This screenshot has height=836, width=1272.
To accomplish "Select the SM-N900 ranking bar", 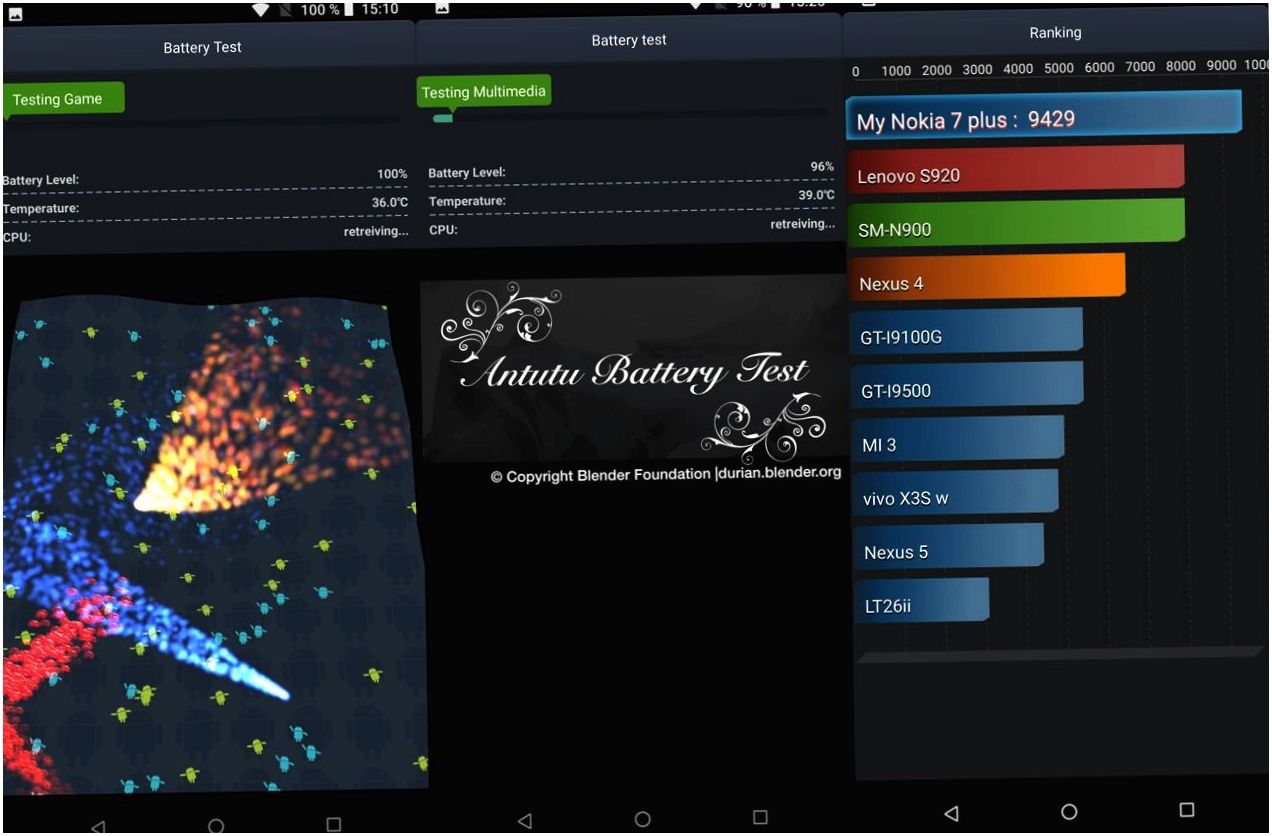I will click(x=1016, y=224).
